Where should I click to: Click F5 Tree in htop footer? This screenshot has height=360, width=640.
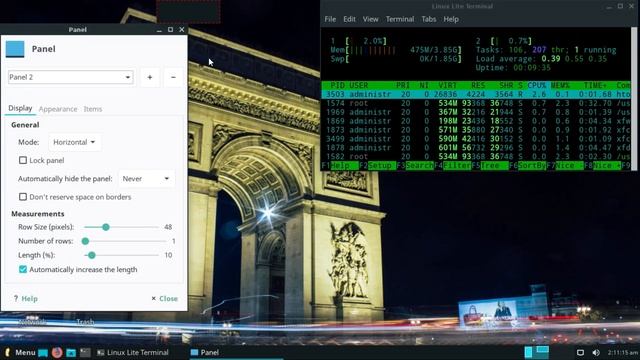point(490,166)
